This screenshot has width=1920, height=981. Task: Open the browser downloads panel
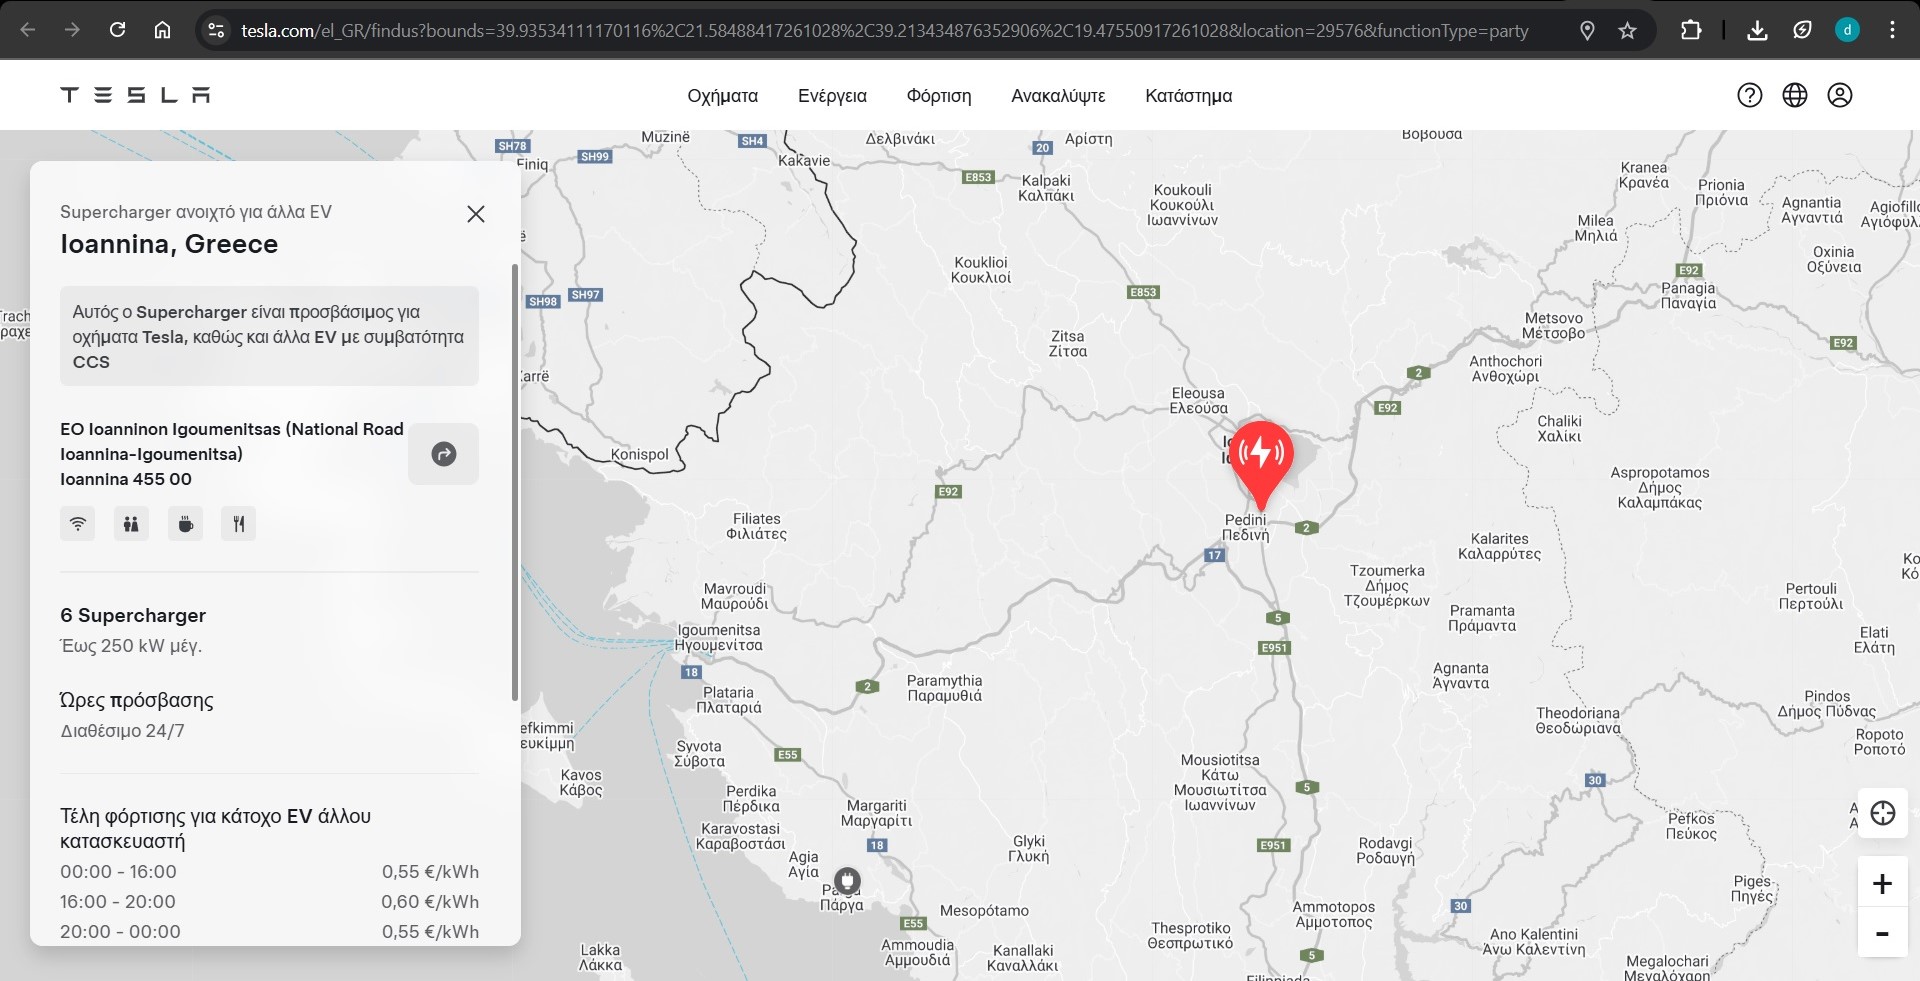[1757, 30]
